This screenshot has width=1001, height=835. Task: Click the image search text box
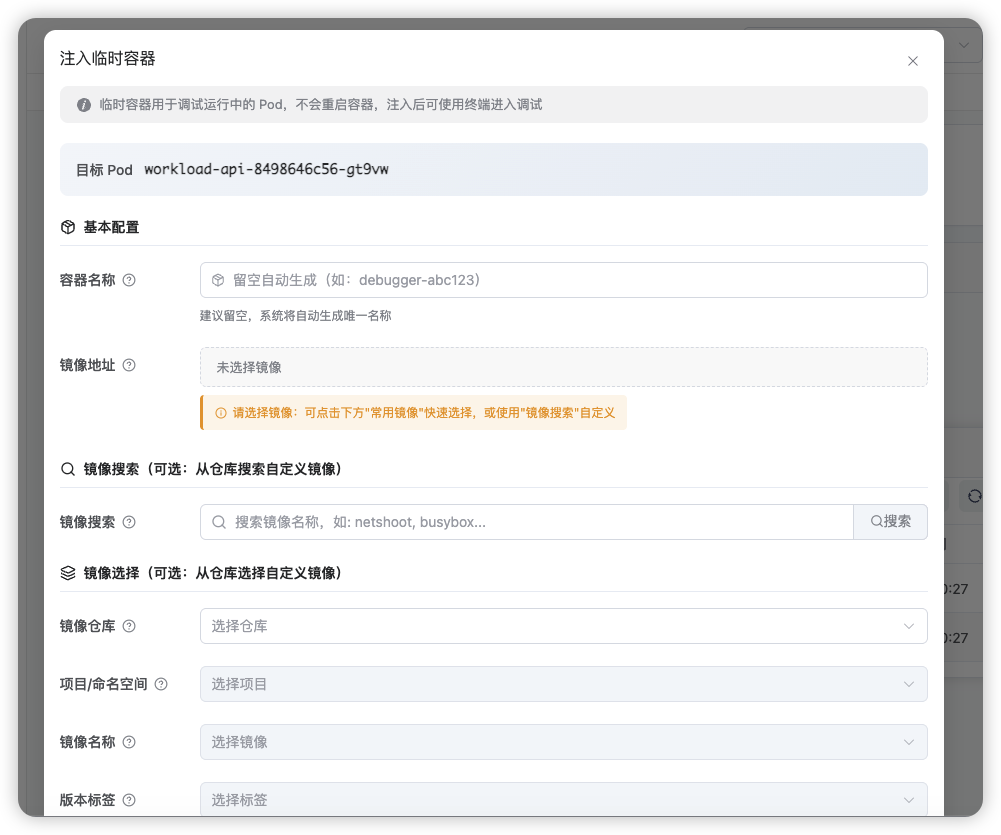pyautogui.click(x=535, y=522)
